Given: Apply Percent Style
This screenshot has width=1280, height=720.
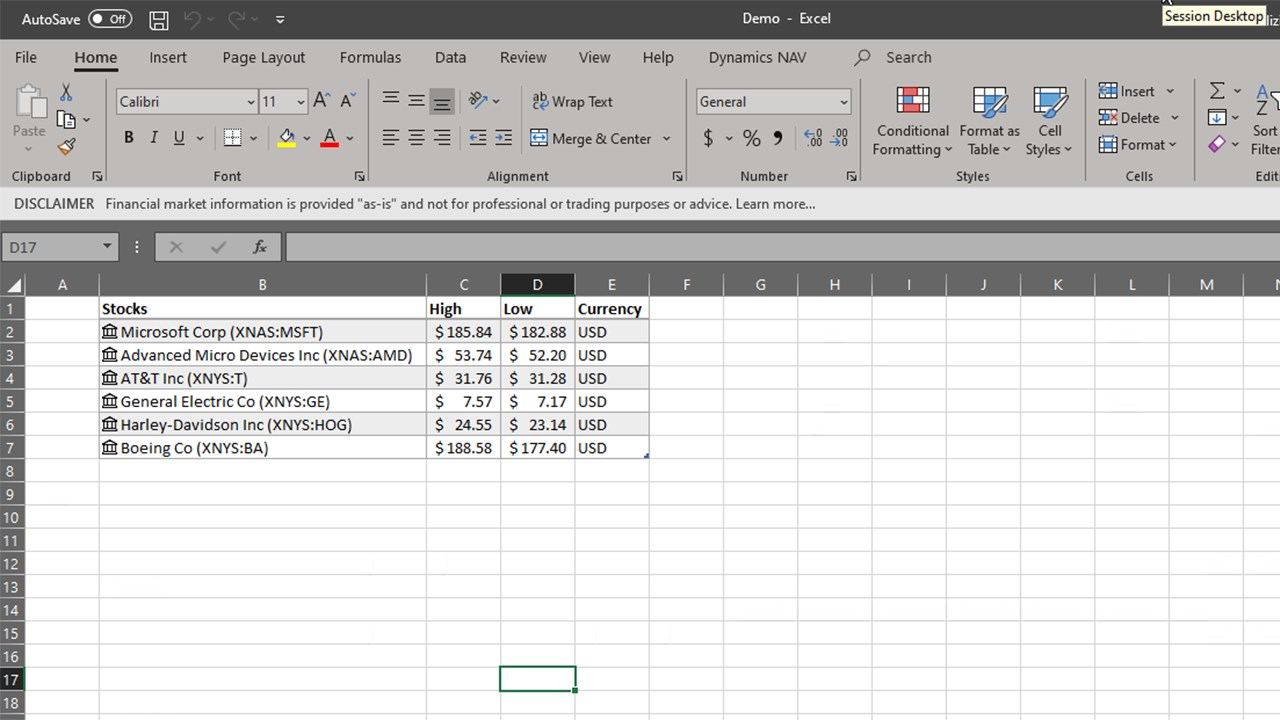Looking at the screenshot, I should (752, 138).
